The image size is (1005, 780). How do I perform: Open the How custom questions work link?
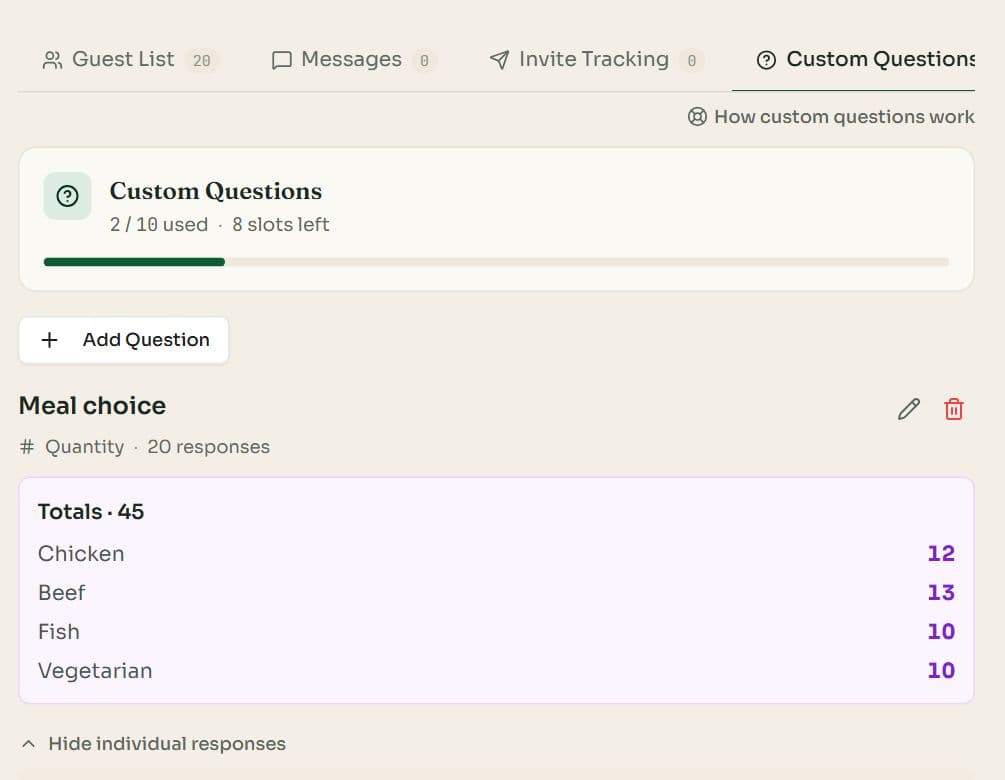tap(831, 117)
